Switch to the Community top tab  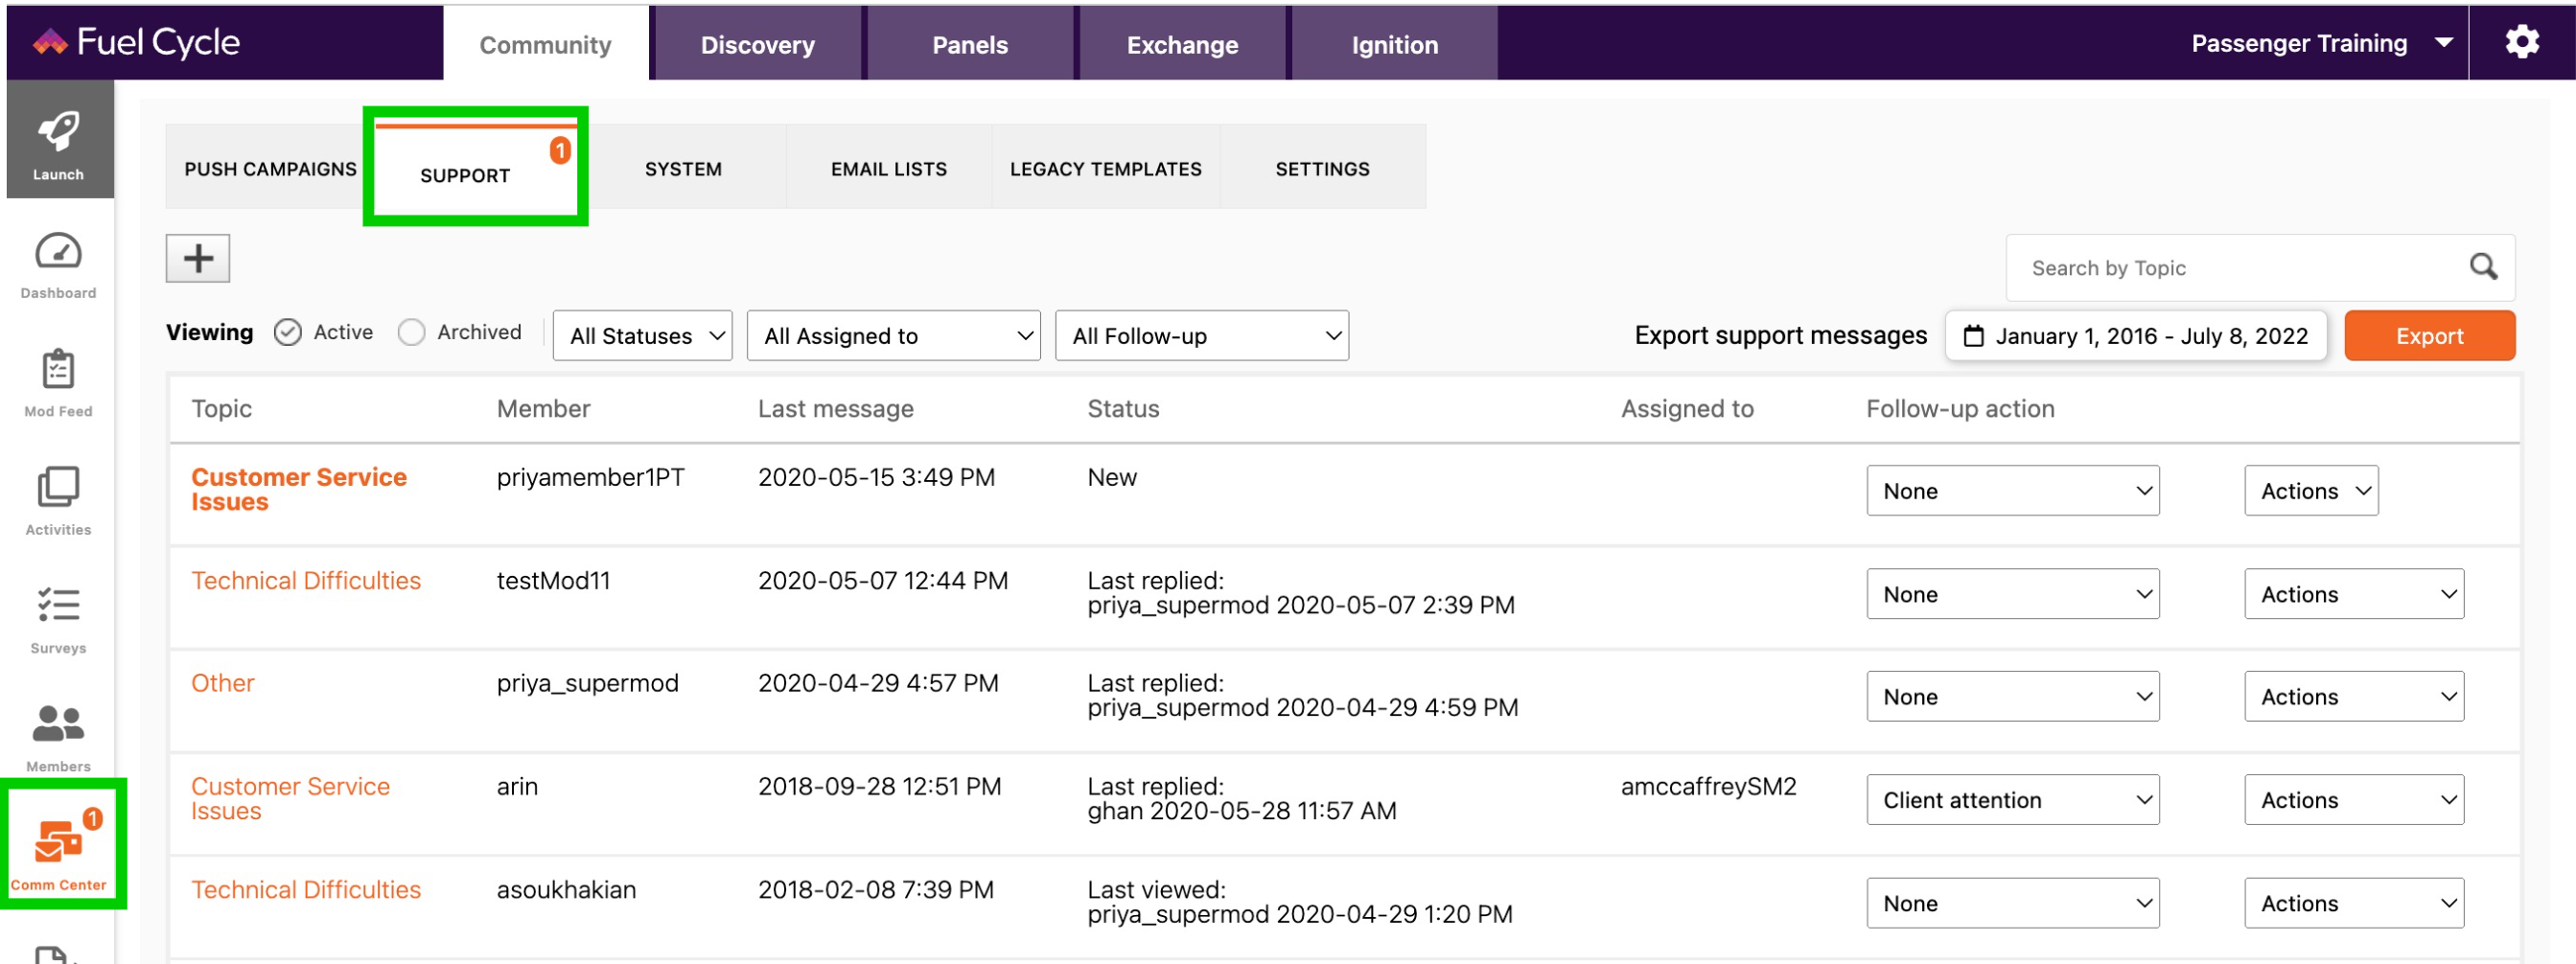point(546,44)
